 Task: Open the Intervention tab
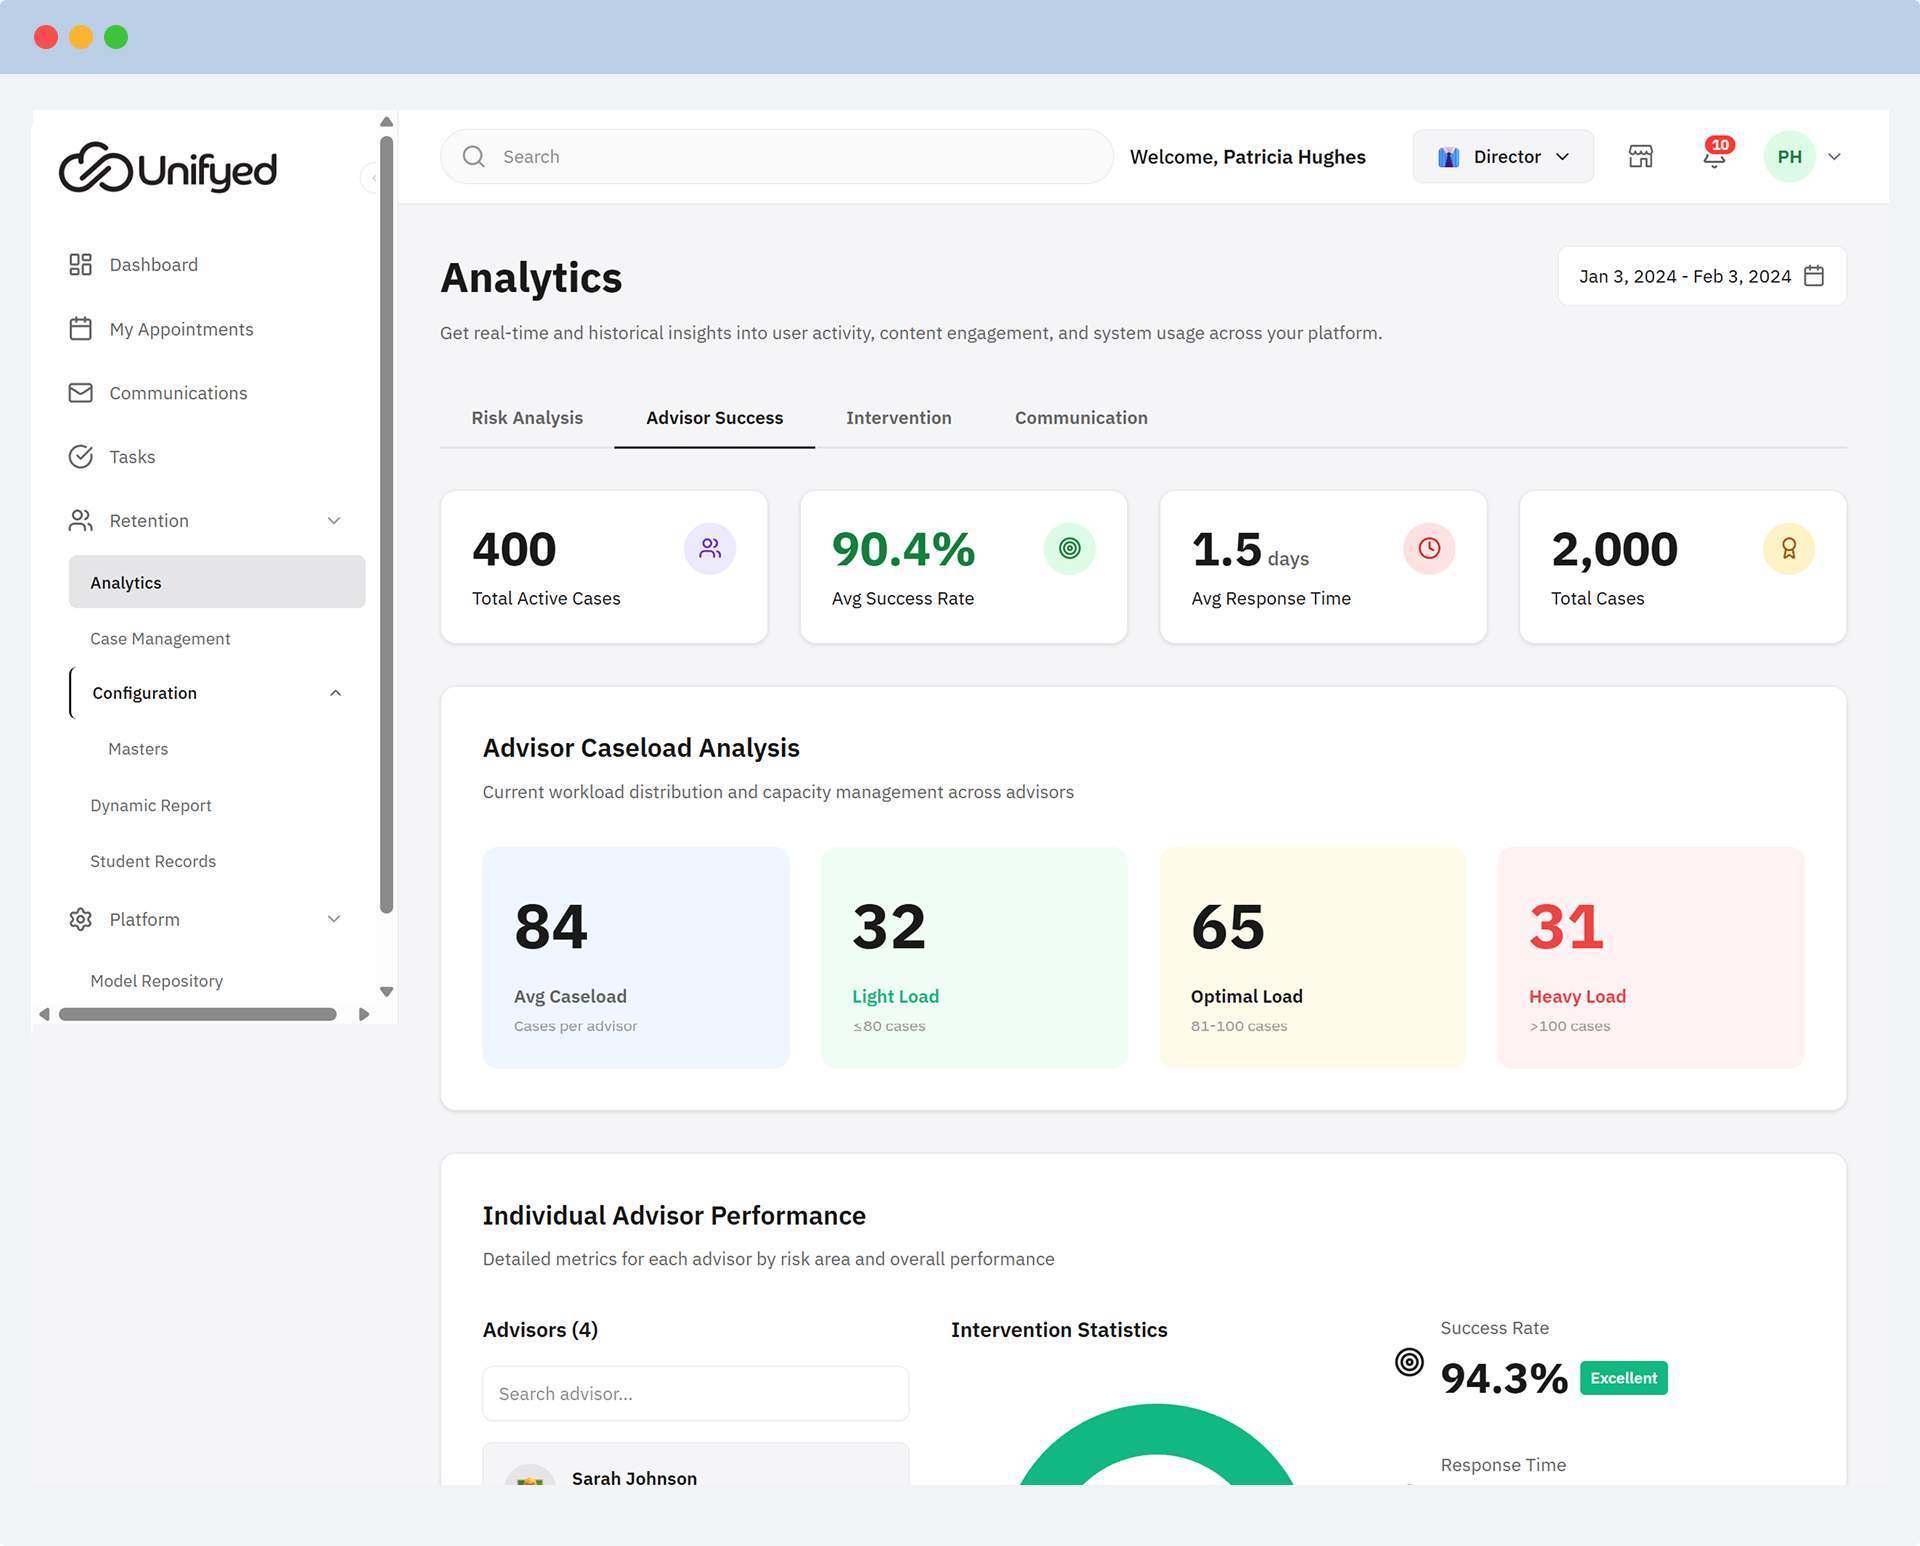(x=898, y=418)
